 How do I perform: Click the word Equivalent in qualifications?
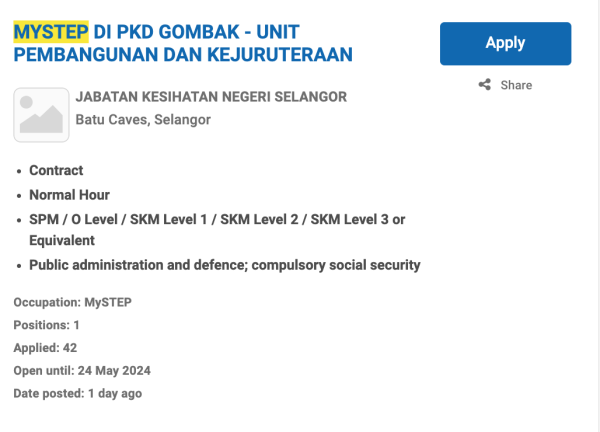coord(61,241)
